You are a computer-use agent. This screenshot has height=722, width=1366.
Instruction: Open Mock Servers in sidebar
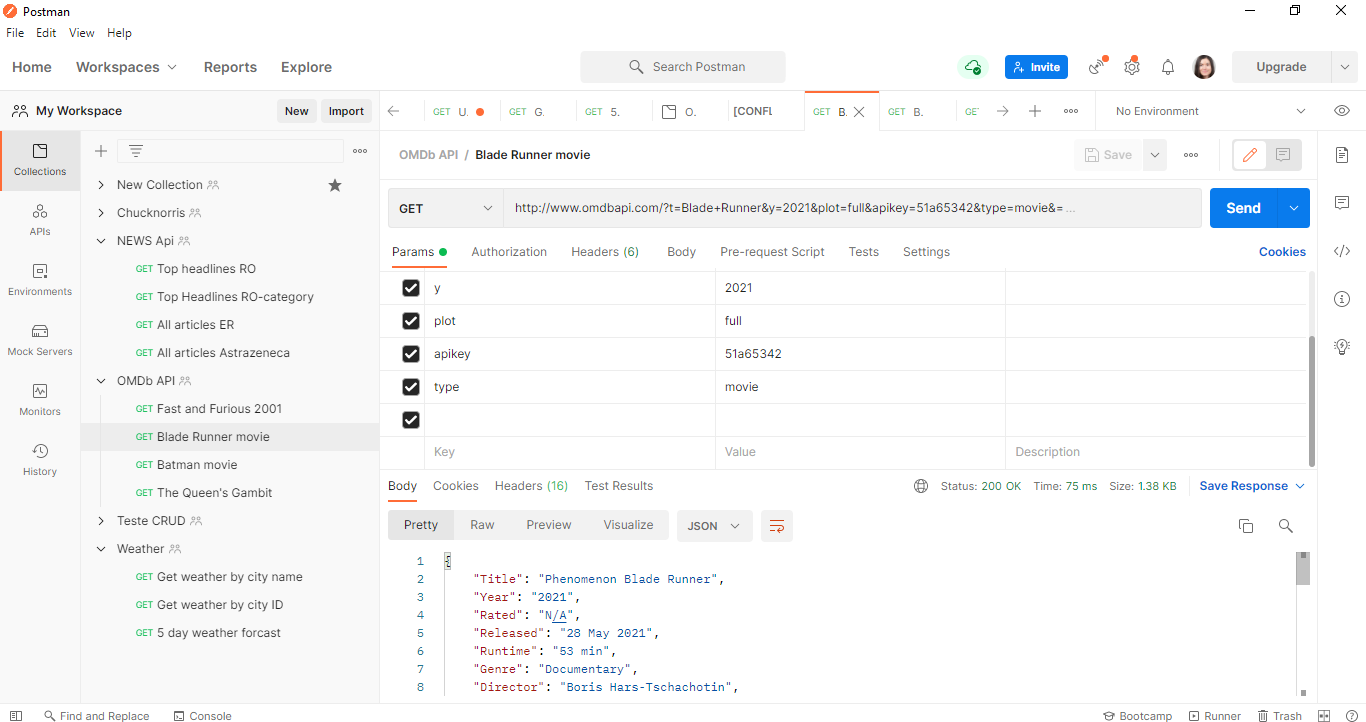tap(40, 340)
